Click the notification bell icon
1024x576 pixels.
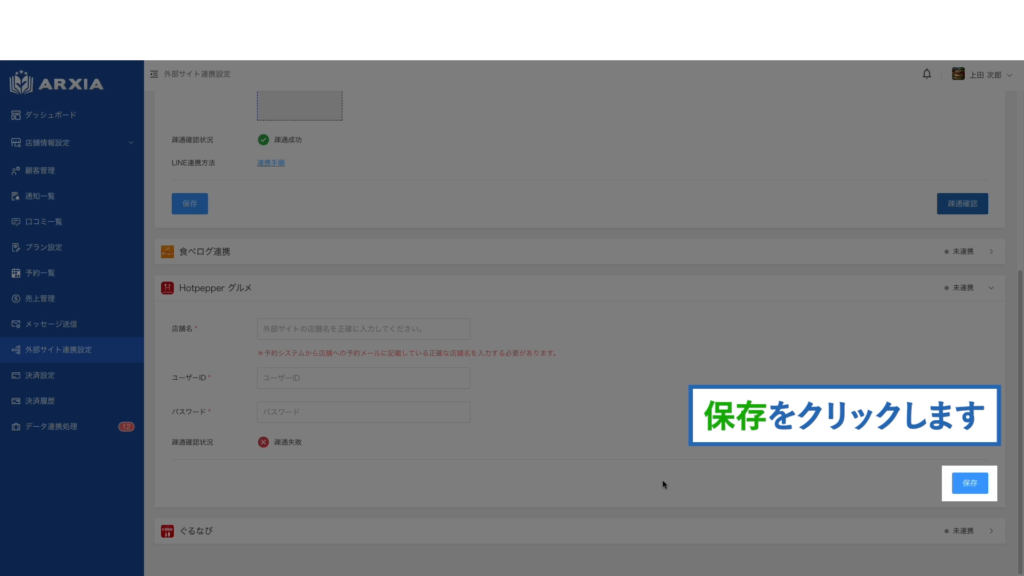pos(927,74)
